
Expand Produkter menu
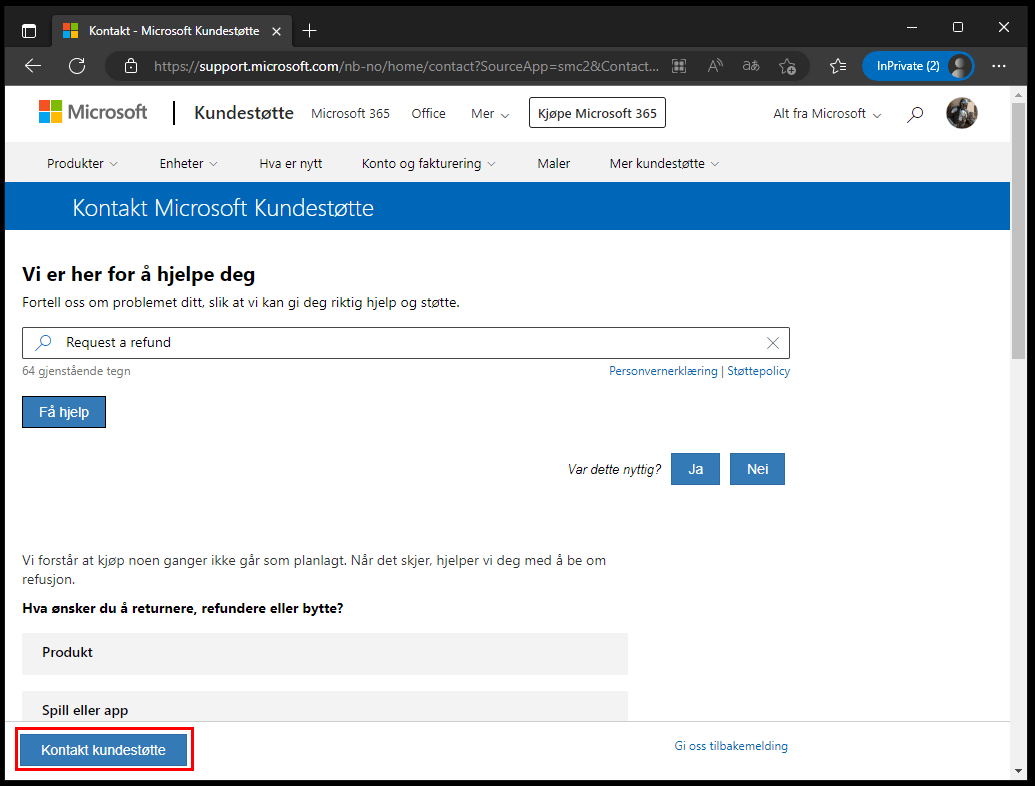click(x=82, y=164)
